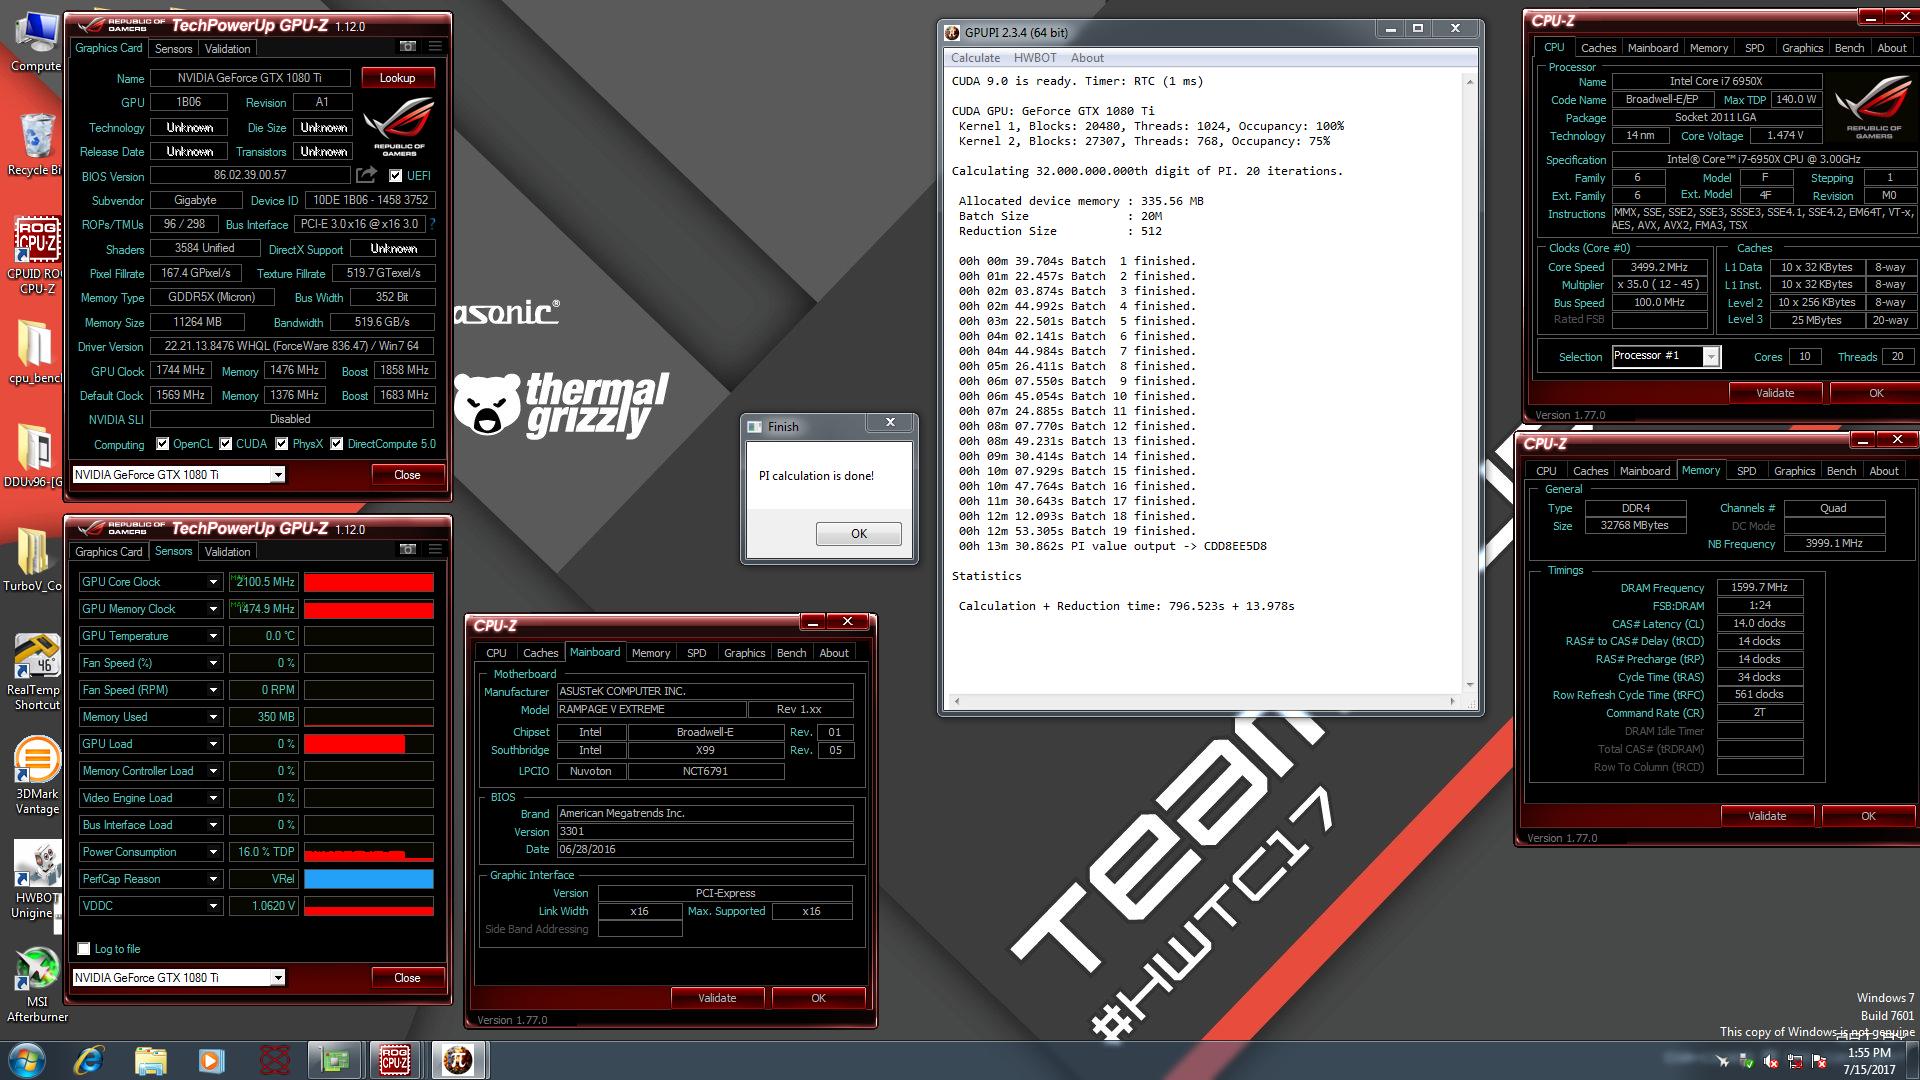This screenshot has width=1920, height=1080.
Task: Toggle the OpenCL checkbox
Action: (x=163, y=443)
